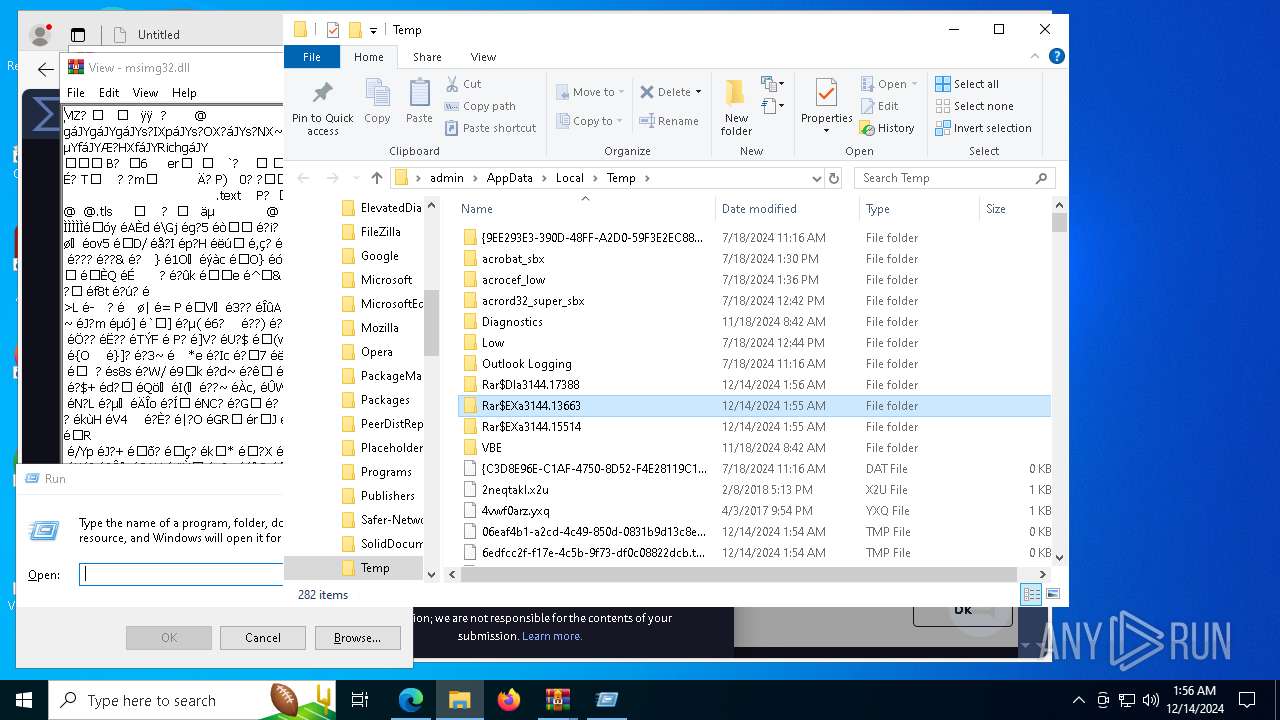Launch Microsoft Edge from the taskbar
Screen dimensions: 1280x720
pyautogui.click(x=411, y=700)
